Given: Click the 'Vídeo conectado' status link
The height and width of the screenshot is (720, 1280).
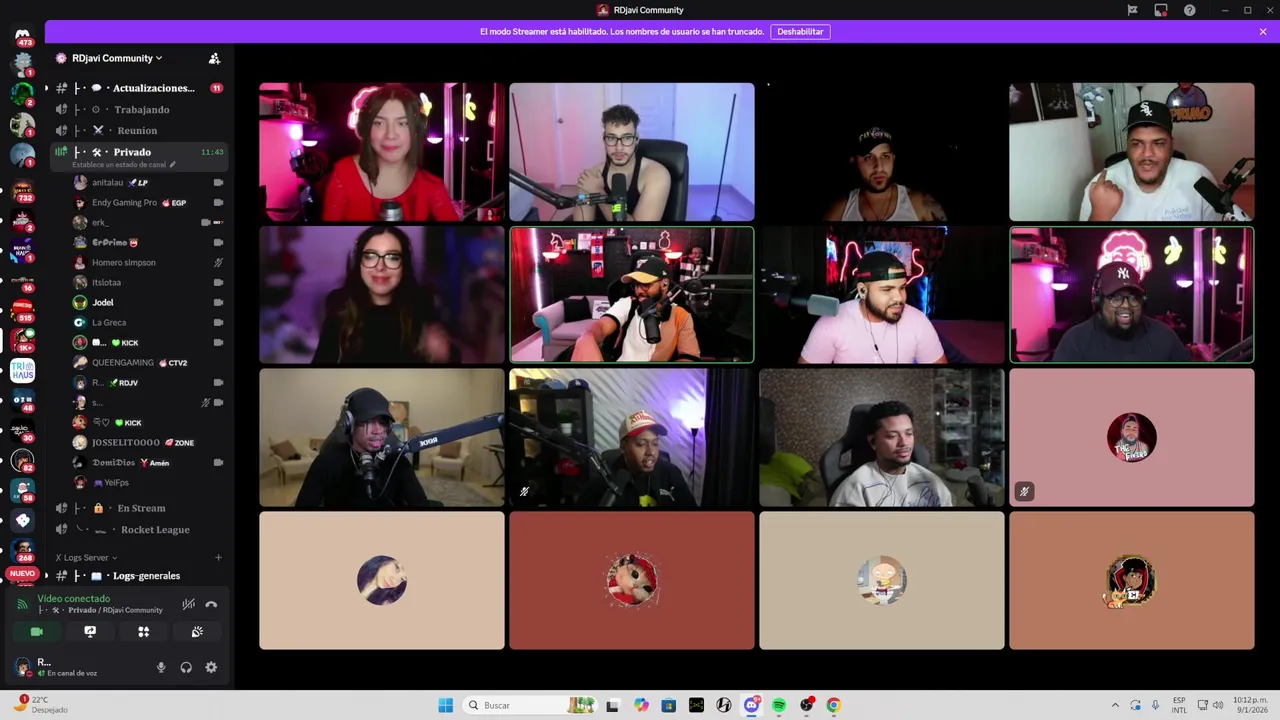Looking at the screenshot, I should click(x=73, y=598).
